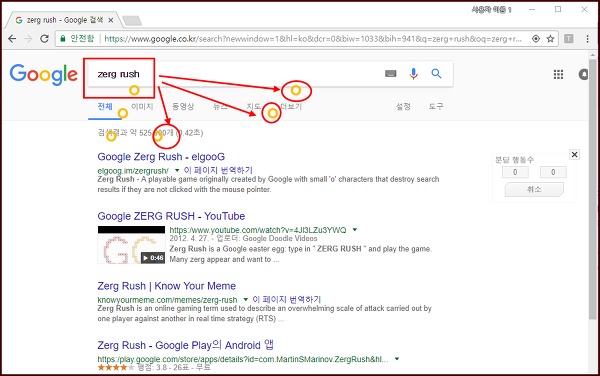The width and height of the screenshot is (600, 376).
Task: Click the Google logo
Action: coord(44,75)
